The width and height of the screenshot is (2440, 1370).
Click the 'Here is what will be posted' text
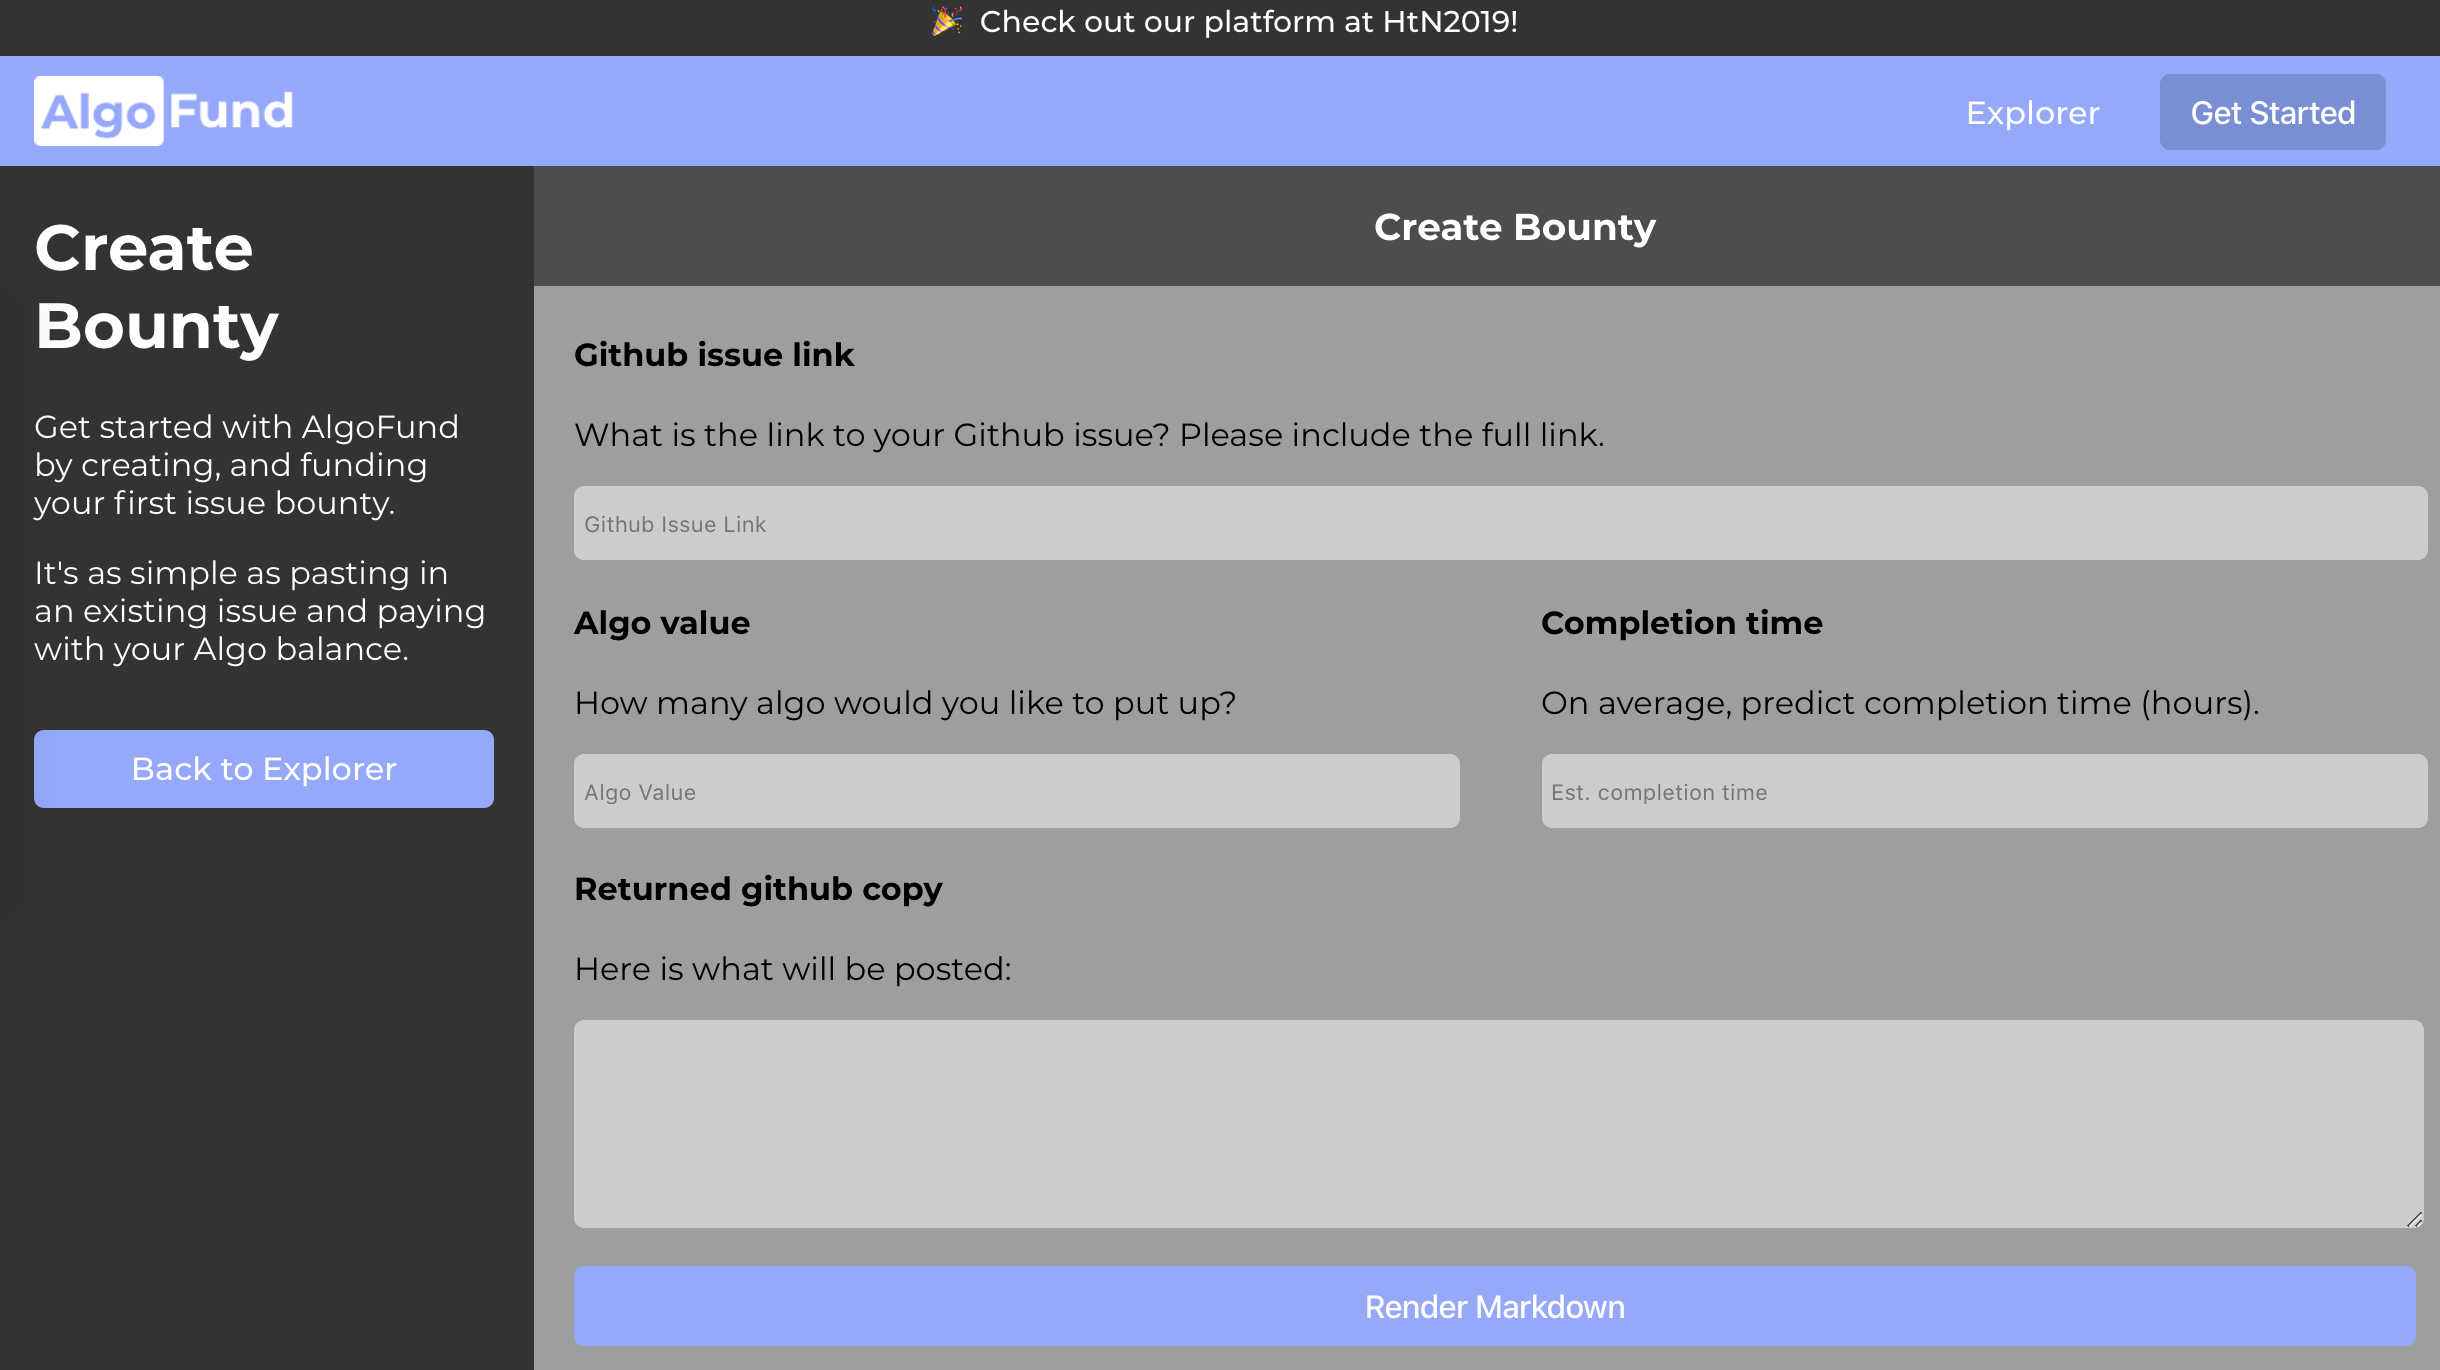(x=793, y=969)
